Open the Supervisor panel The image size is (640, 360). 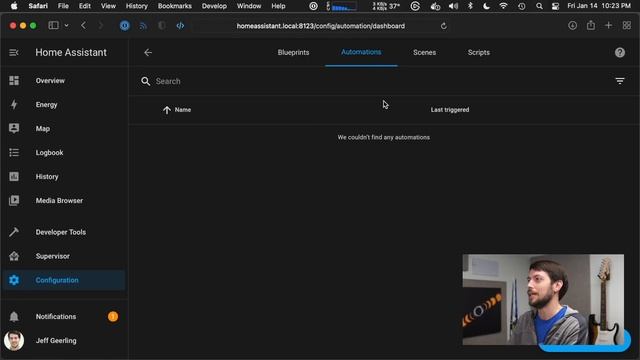(64, 256)
